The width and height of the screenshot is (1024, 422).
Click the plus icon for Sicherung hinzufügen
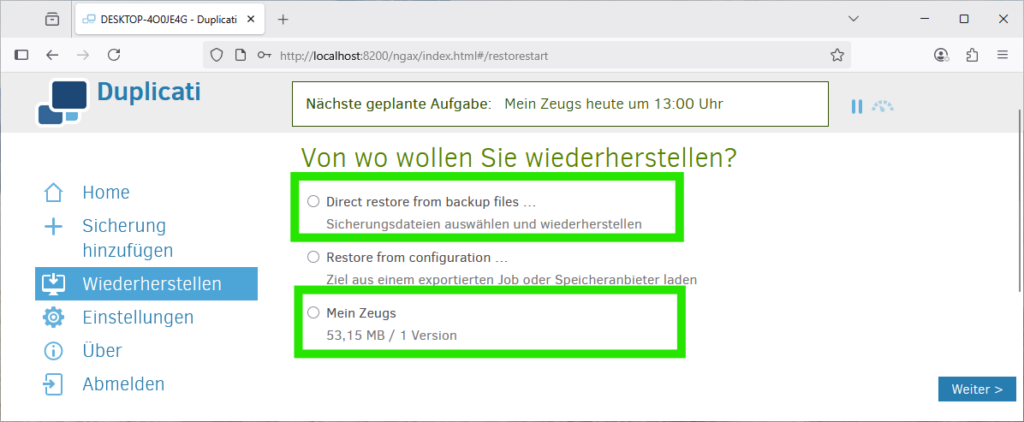click(x=53, y=226)
